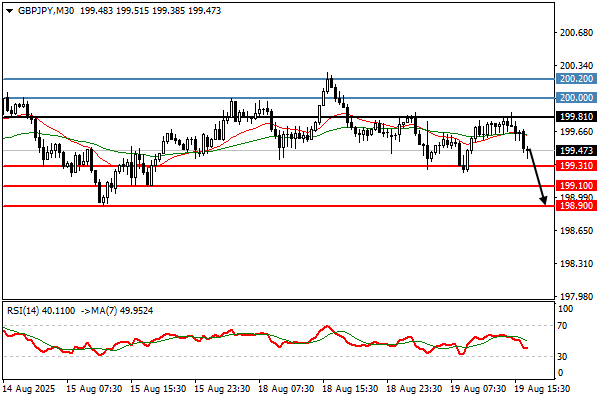Select the current price label 199.473
600x400 pixels.
tap(576, 150)
